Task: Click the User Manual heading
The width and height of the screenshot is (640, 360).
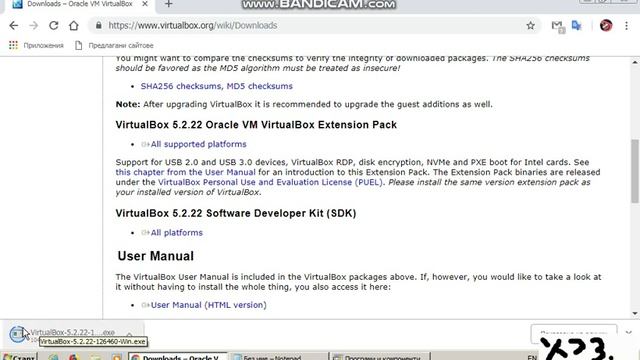Action: point(156,256)
